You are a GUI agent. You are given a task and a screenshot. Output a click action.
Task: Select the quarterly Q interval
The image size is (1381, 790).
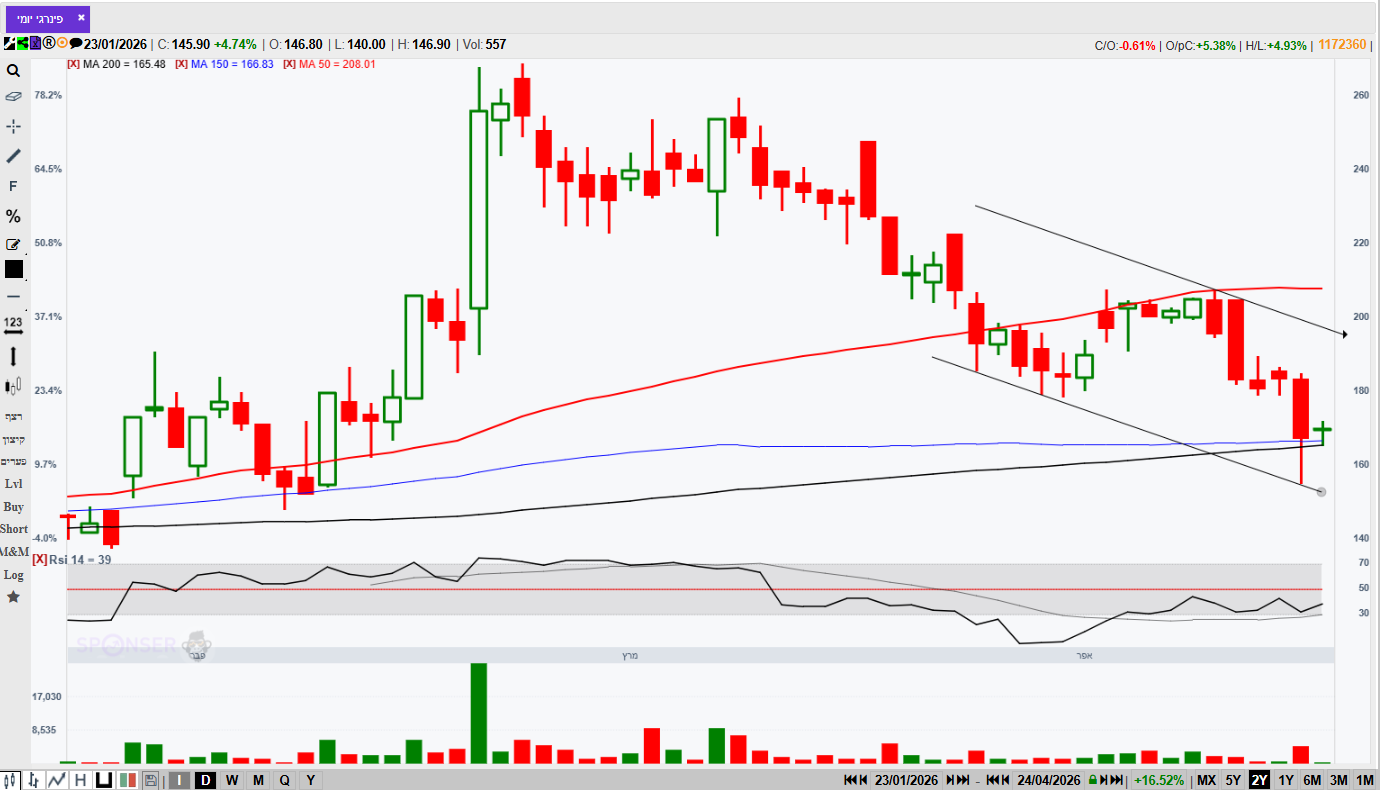284,780
